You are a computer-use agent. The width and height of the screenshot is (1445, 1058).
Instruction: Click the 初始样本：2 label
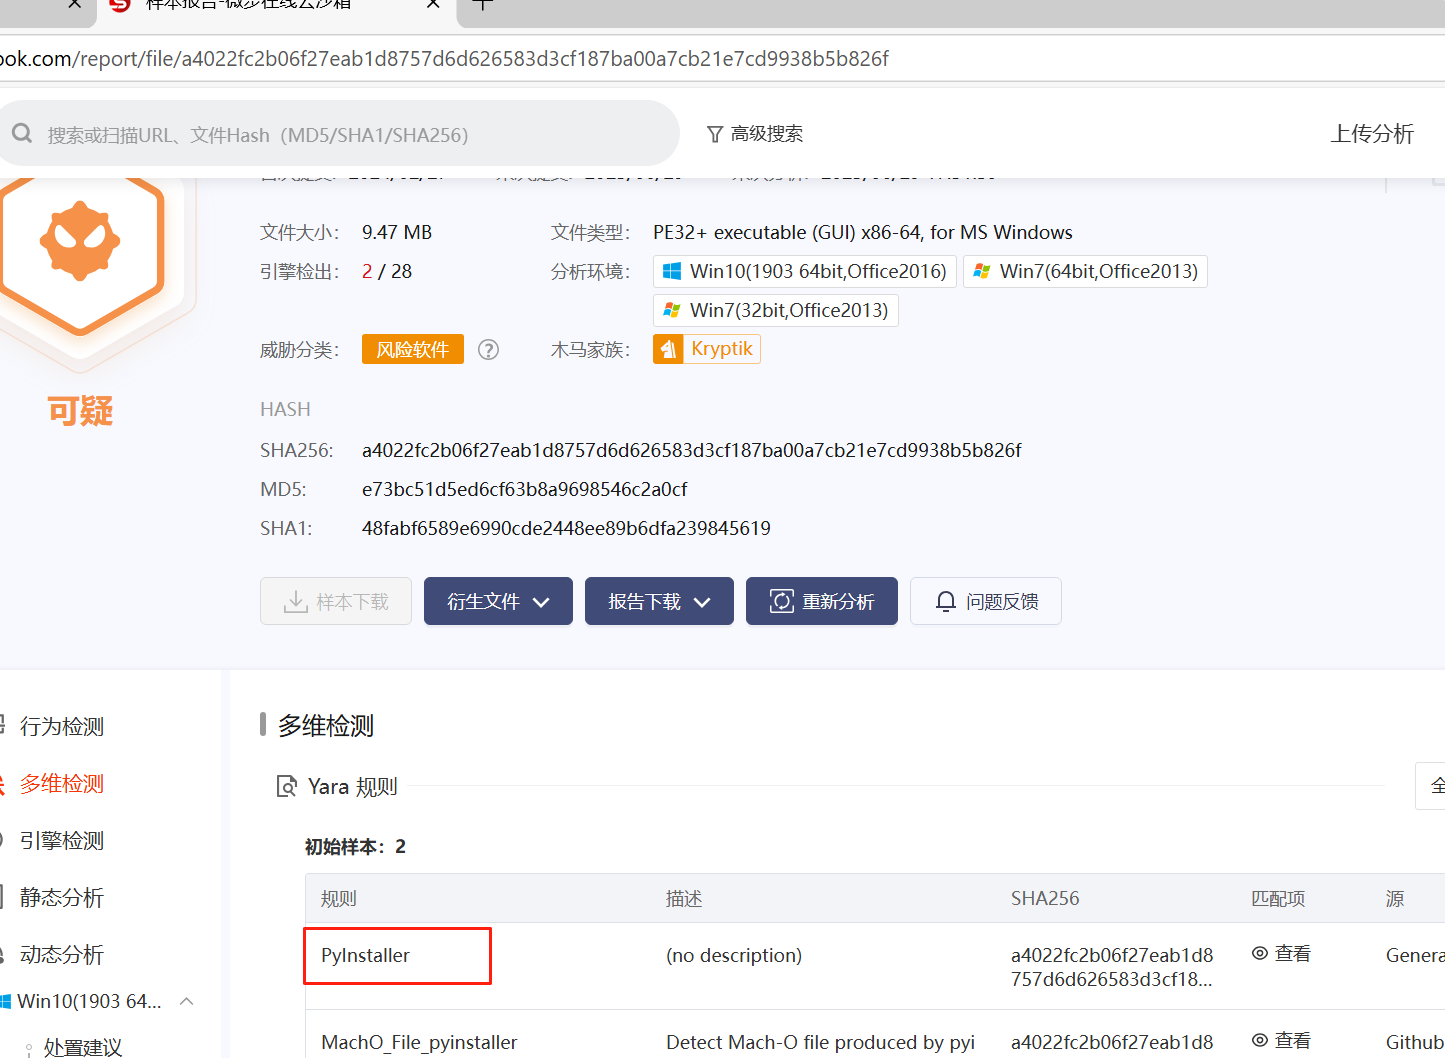[355, 846]
